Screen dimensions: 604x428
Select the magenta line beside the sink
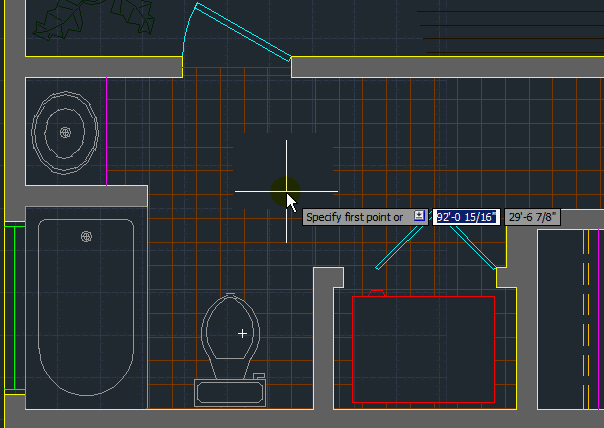(107, 130)
